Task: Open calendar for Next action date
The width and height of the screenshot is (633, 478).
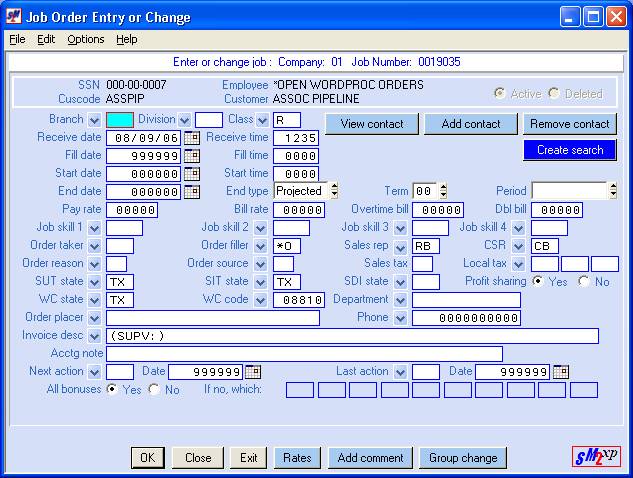Action: click(253, 372)
